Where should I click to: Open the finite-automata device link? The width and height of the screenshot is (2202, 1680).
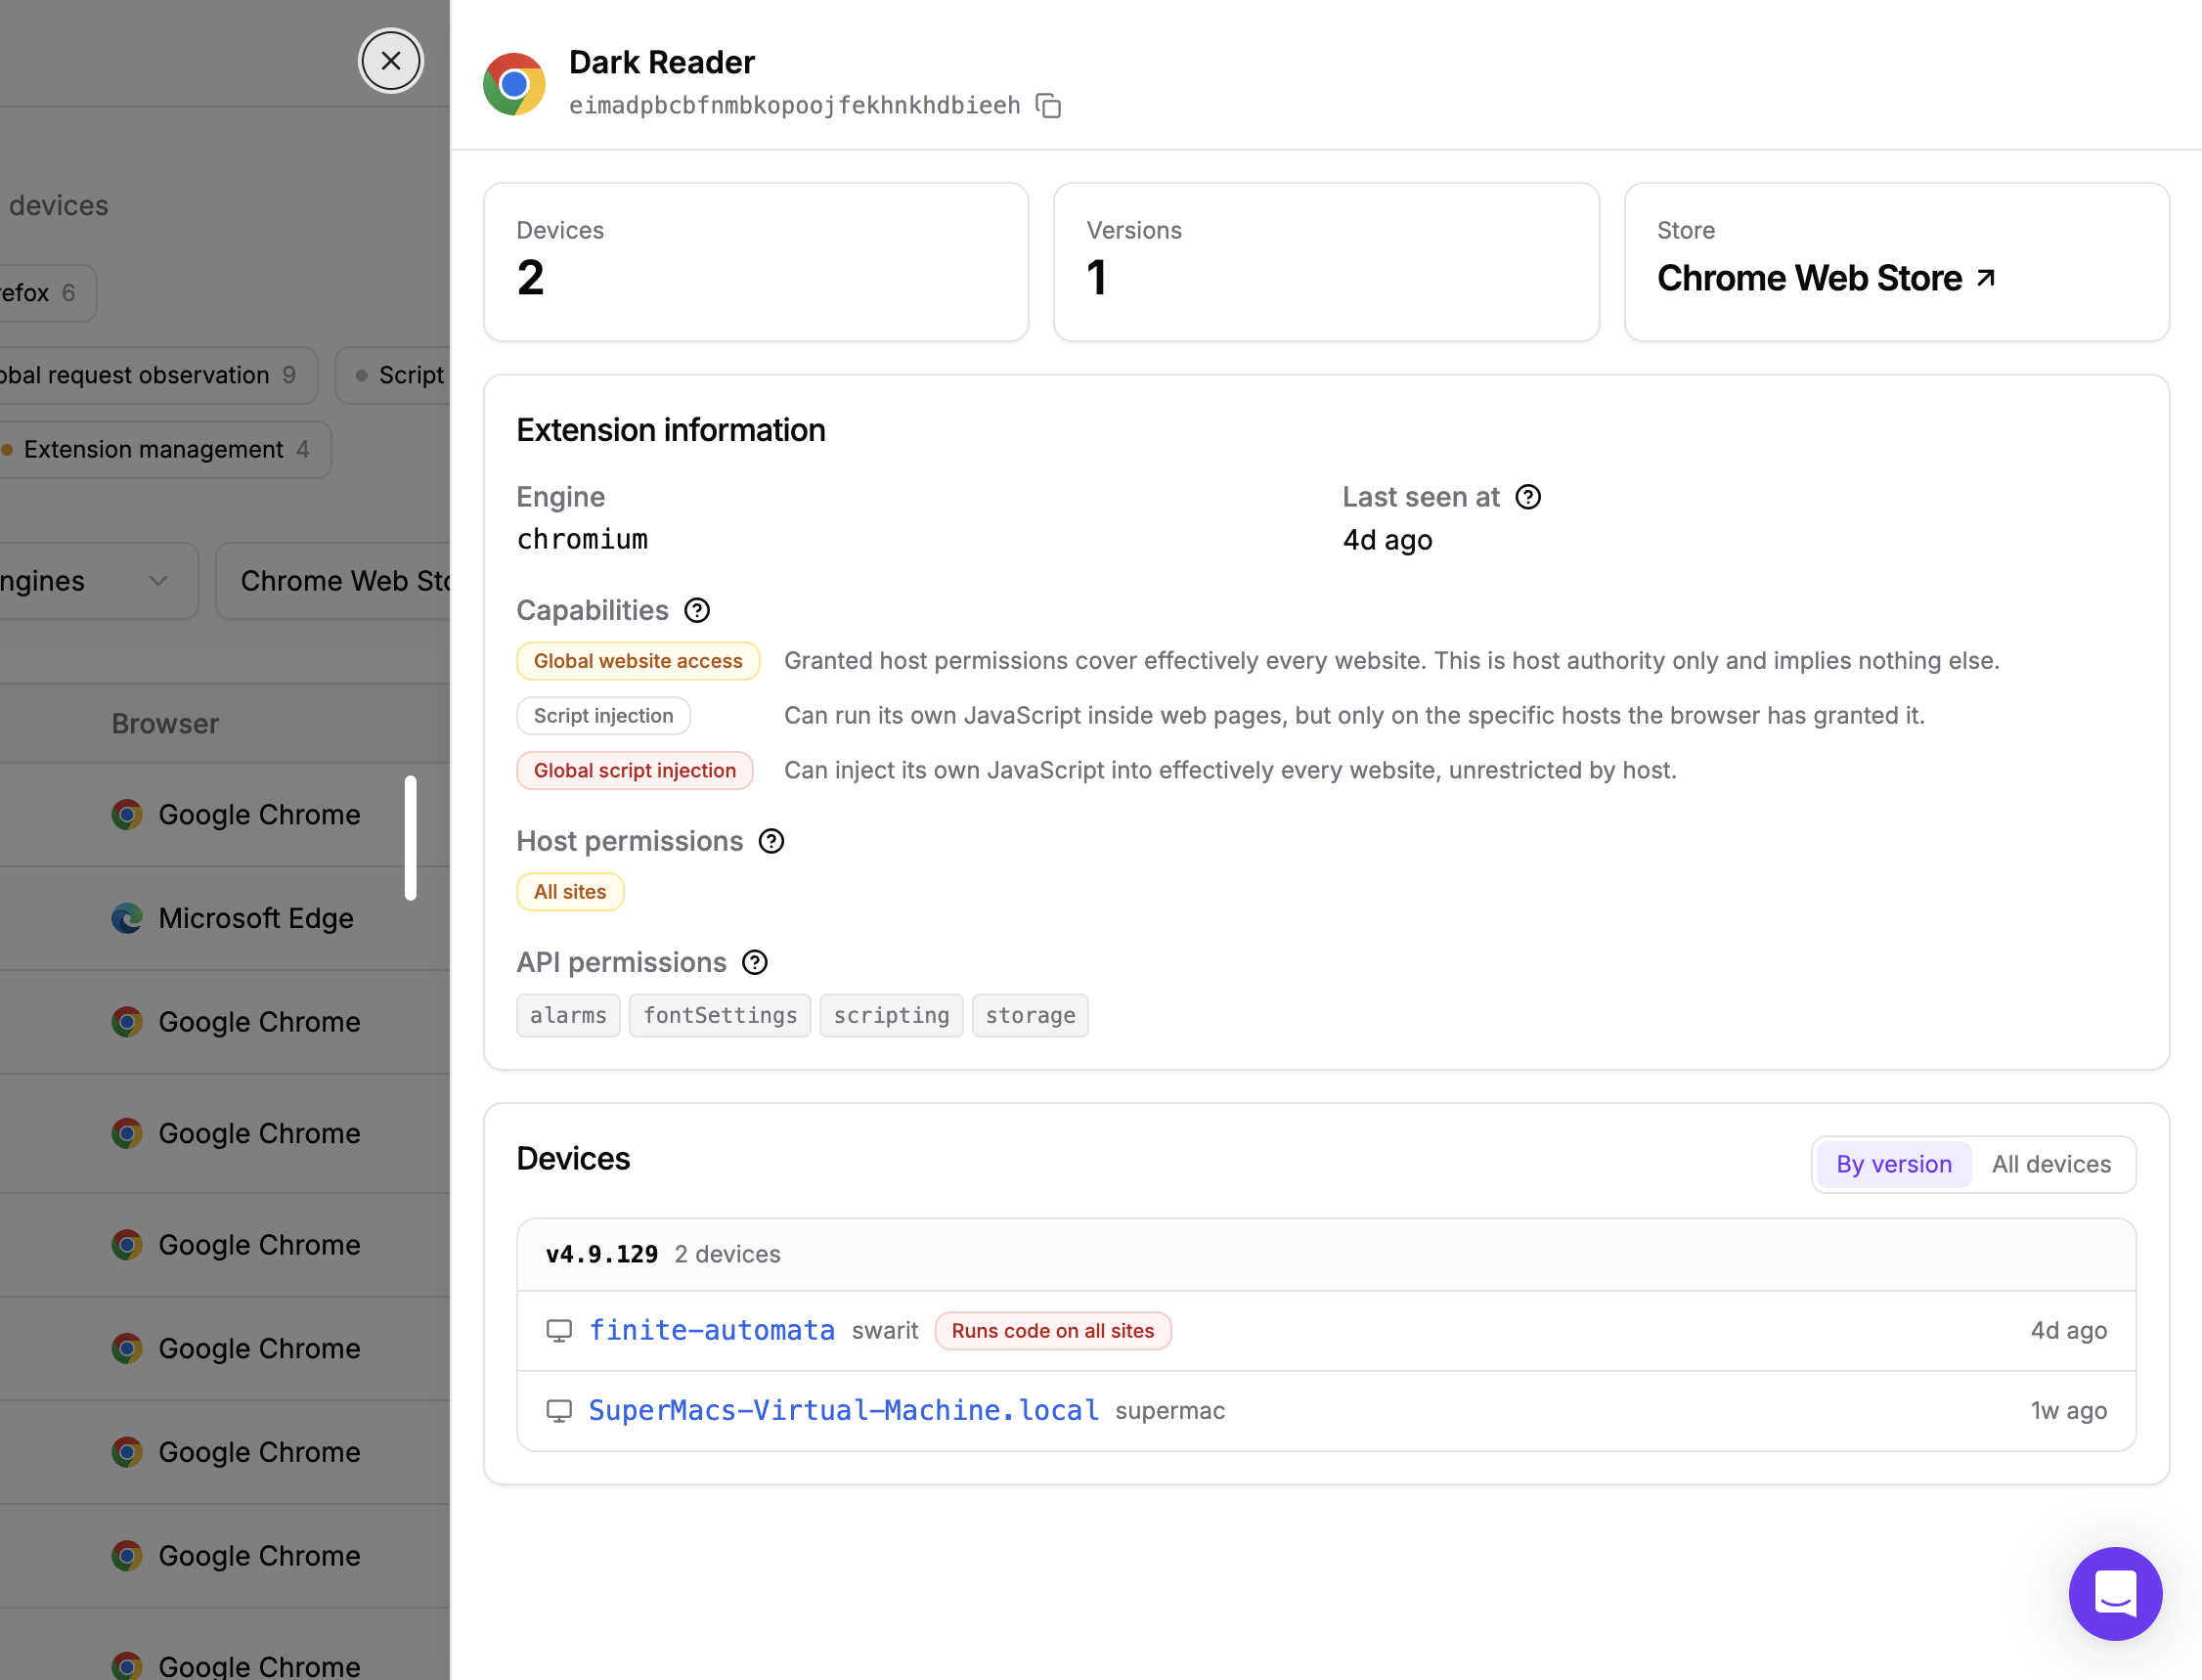tap(711, 1330)
